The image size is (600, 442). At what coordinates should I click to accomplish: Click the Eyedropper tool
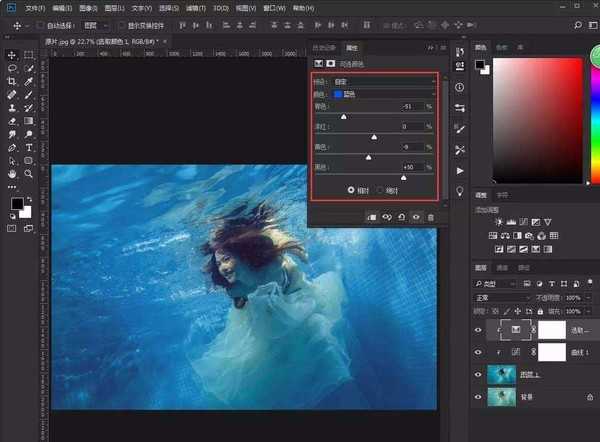(x=29, y=81)
